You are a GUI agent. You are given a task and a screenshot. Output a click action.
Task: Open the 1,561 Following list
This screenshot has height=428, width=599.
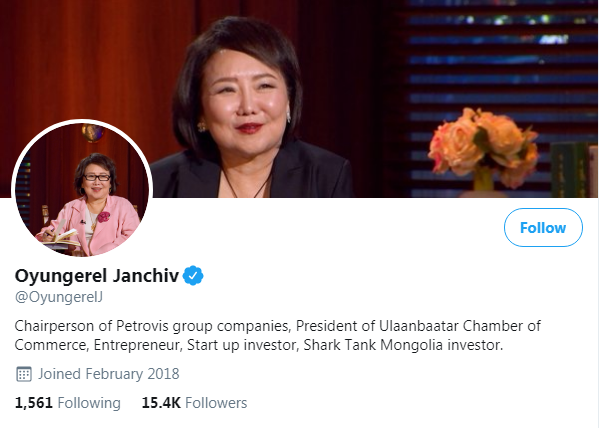tap(68, 403)
